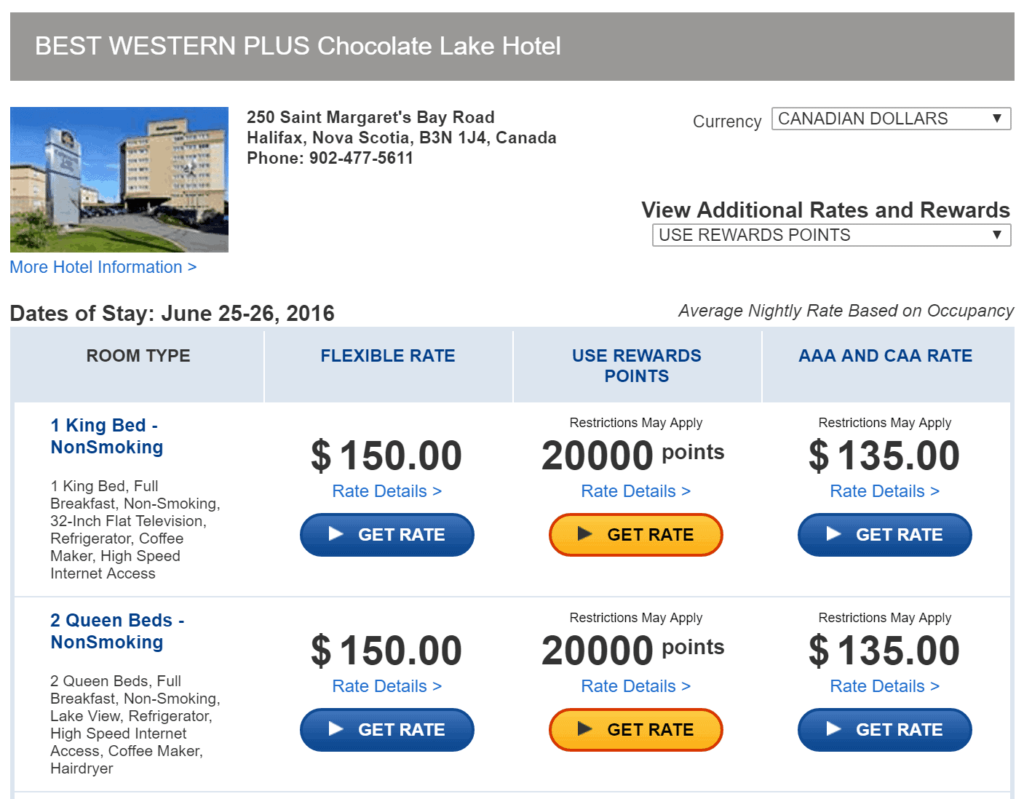Select the 1 King Bed - NonSmoking room link
The height and width of the screenshot is (799, 1024).
(x=104, y=435)
